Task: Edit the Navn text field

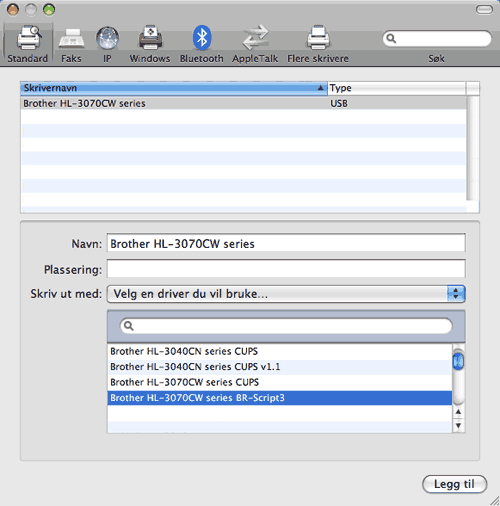Action: coord(286,243)
